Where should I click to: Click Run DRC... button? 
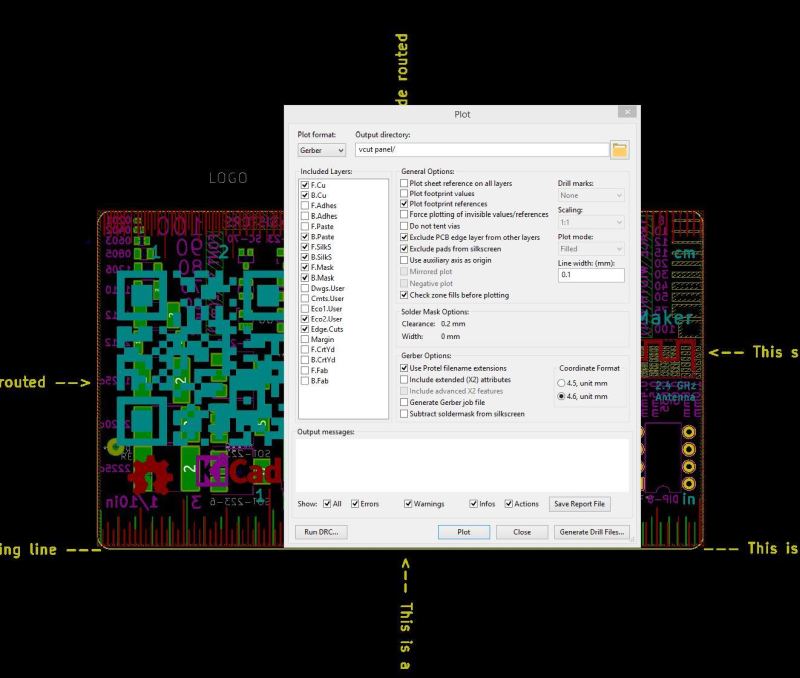pyautogui.click(x=321, y=532)
